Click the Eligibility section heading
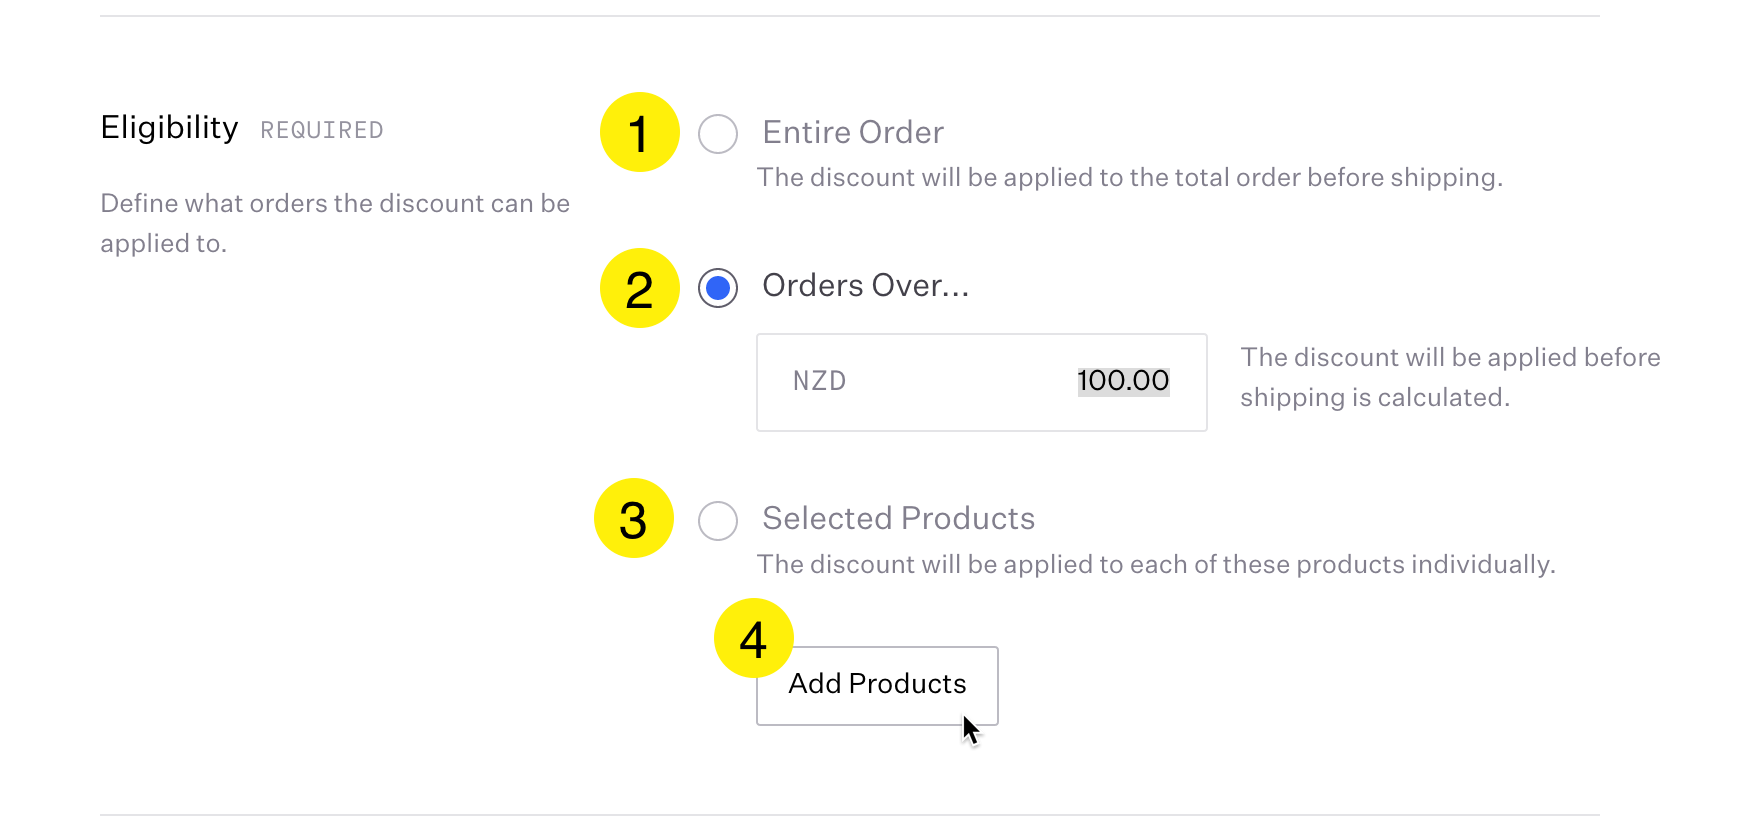1760x840 pixels. 170,128
